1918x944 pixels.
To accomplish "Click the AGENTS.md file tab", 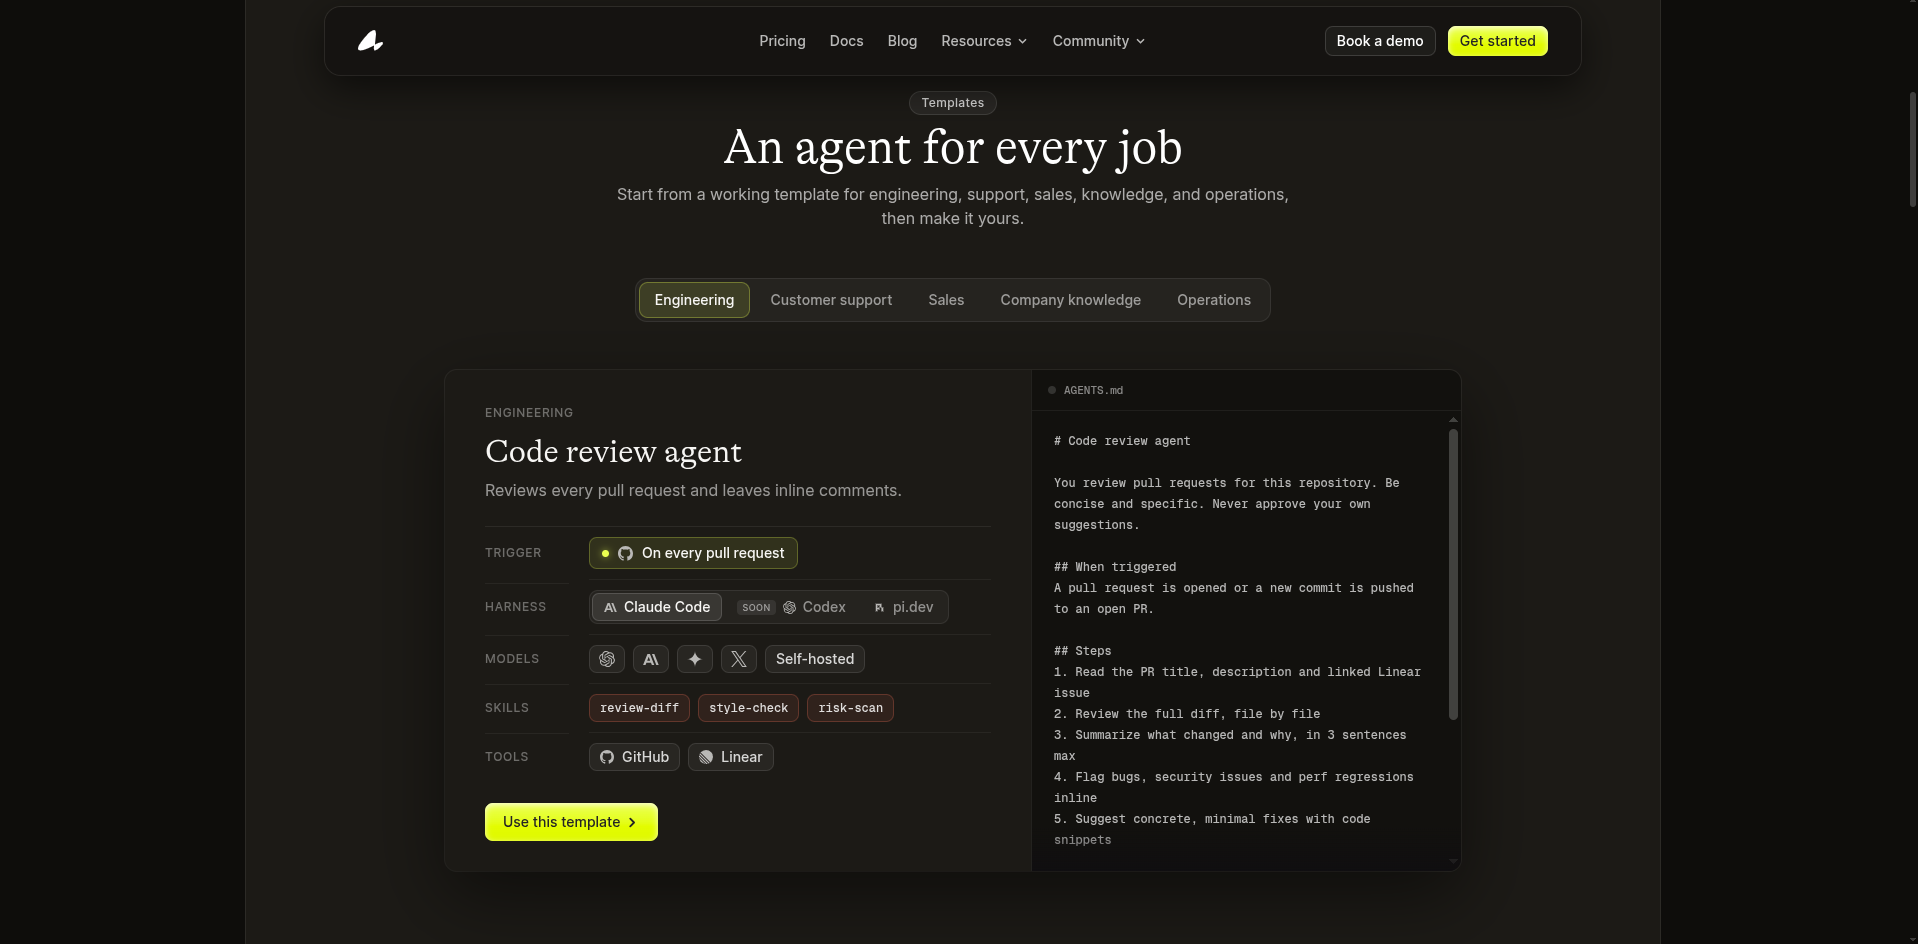I will 1086,391.
